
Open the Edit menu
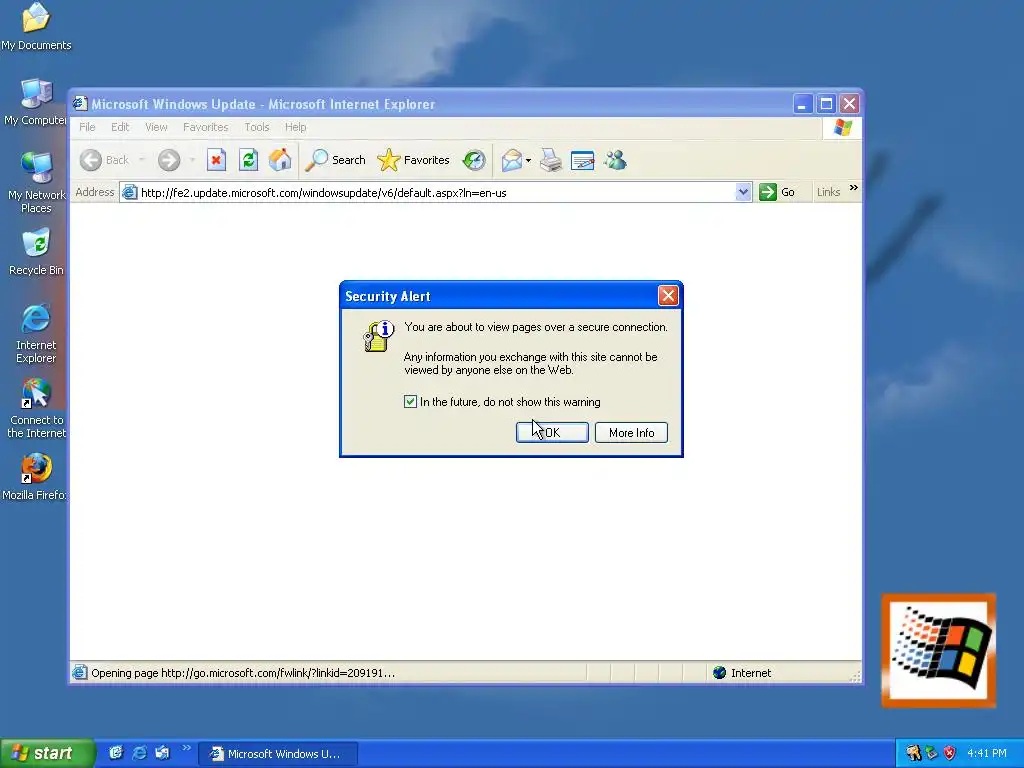click(x=120, y=127)
